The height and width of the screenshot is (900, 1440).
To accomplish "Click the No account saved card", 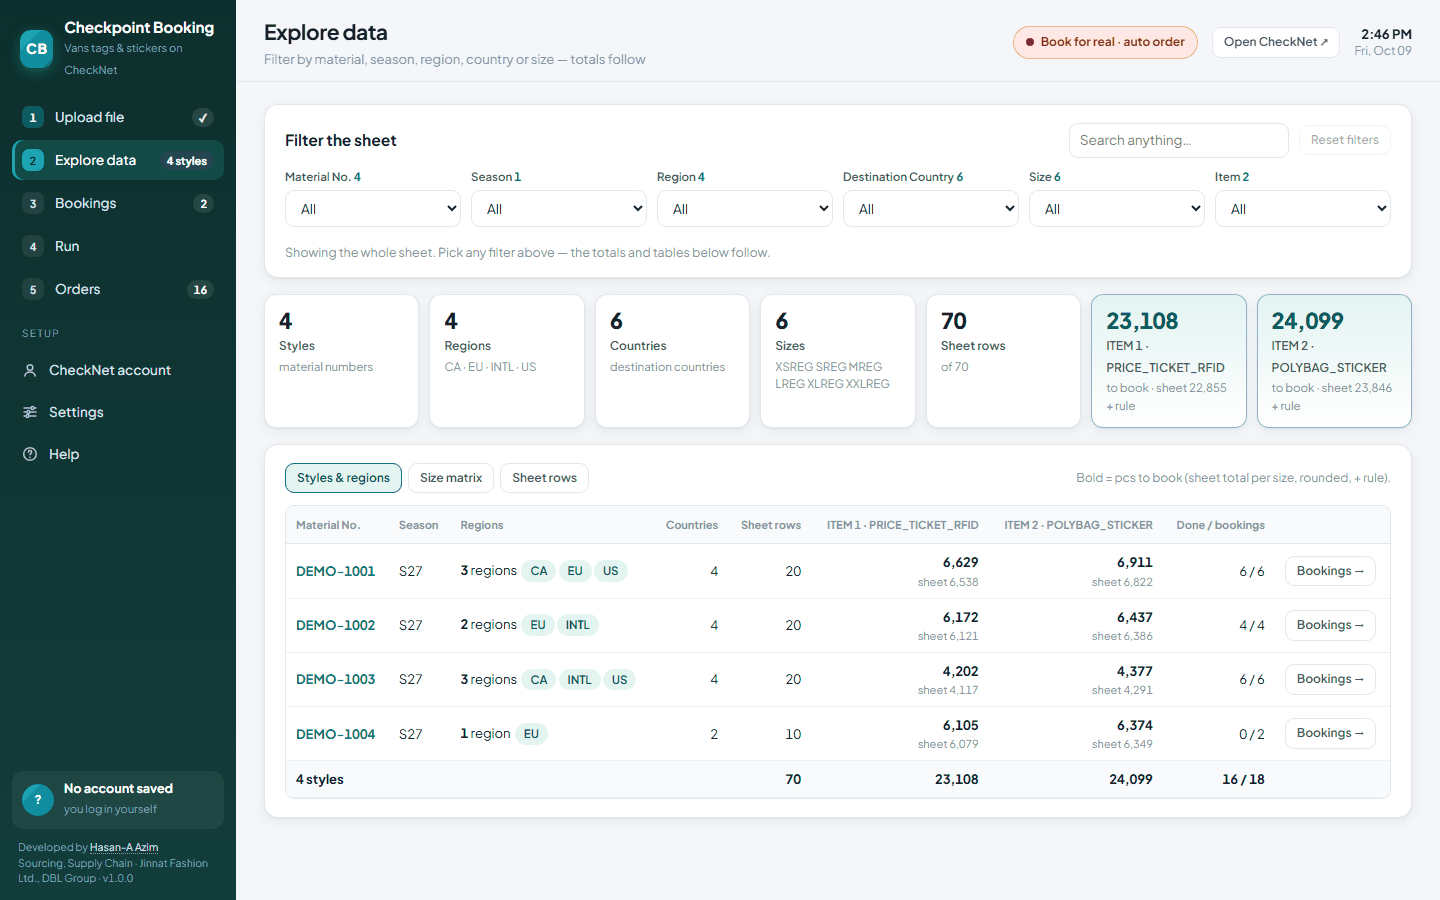I will 118,799.
